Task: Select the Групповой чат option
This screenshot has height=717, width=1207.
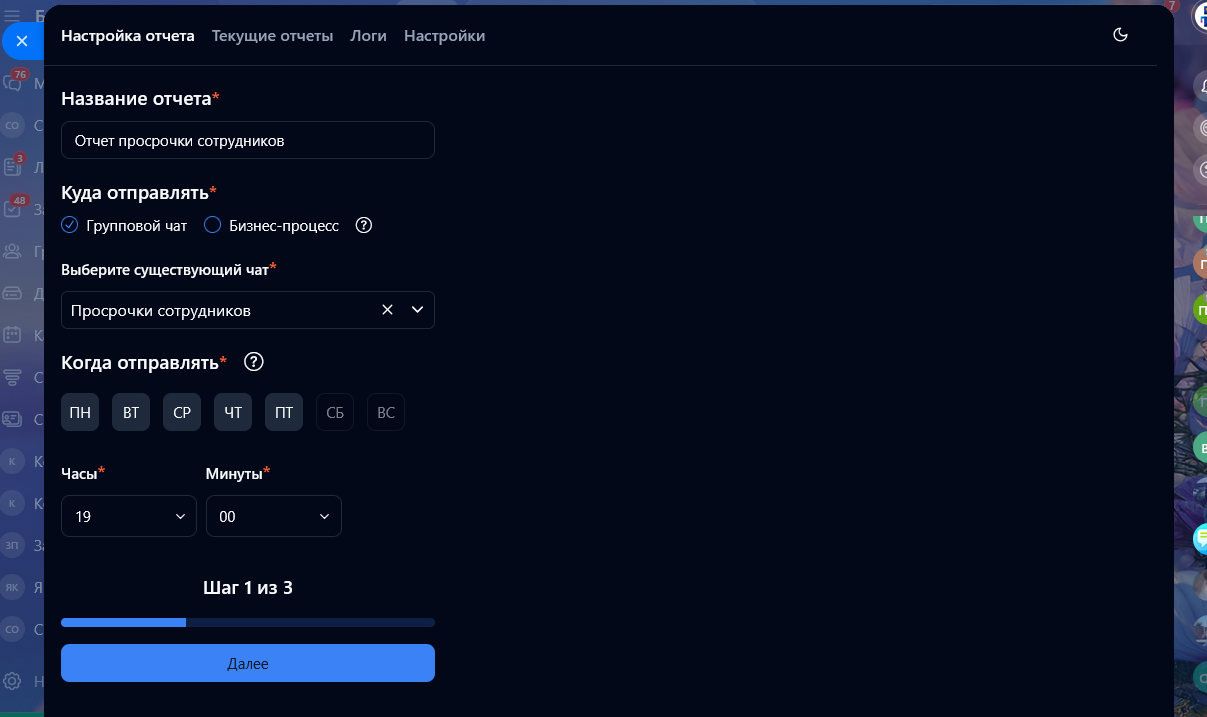Action: point(70,225)
